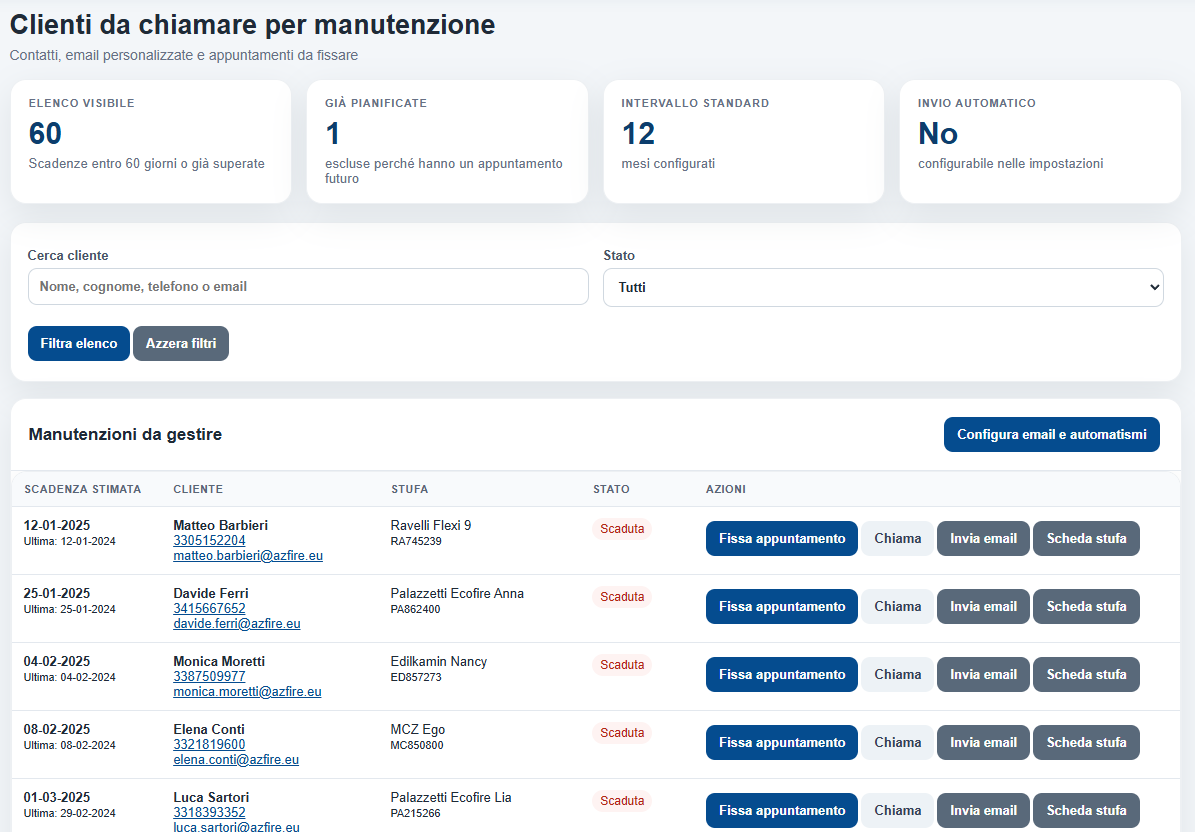The width and height of the screenshot is (1195, 832).
Task: Schedule appointment for Matteo Barbieri
Action: (782, 539)
